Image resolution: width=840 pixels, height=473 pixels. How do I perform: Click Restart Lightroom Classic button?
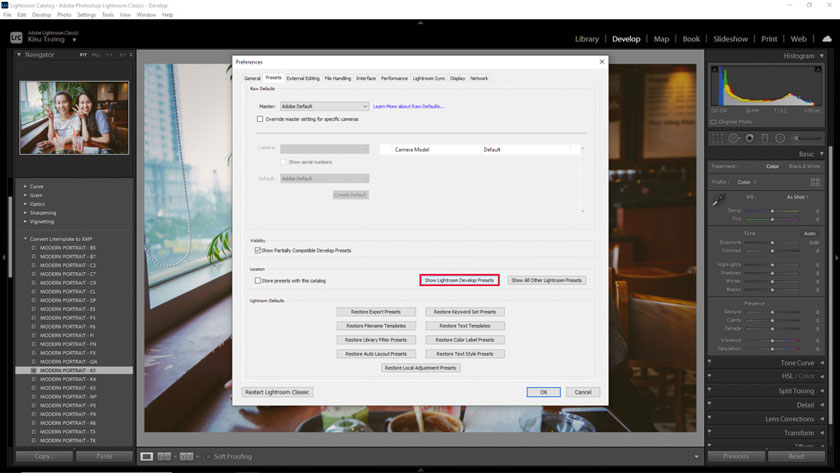coord(277,392)
